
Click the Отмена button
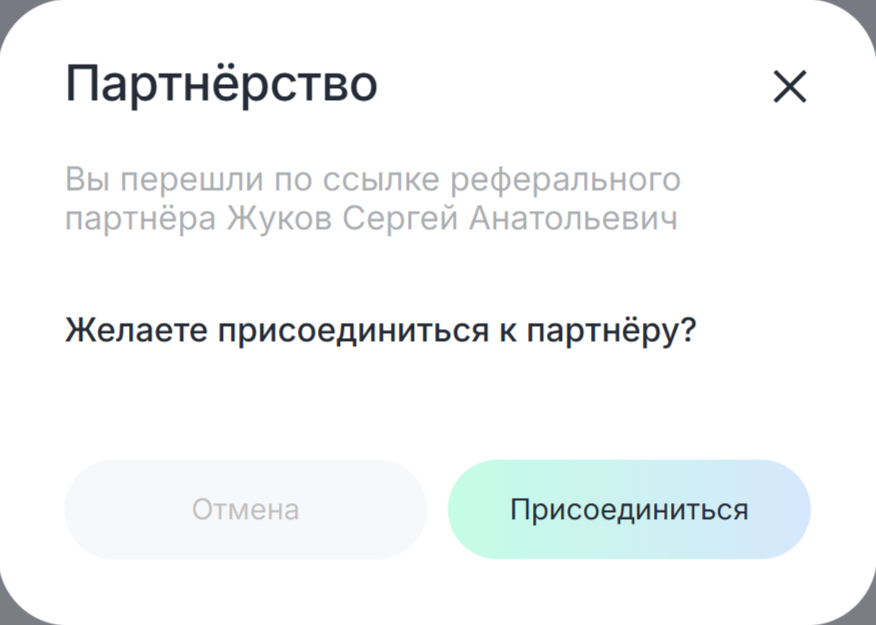tap(245, 509)
